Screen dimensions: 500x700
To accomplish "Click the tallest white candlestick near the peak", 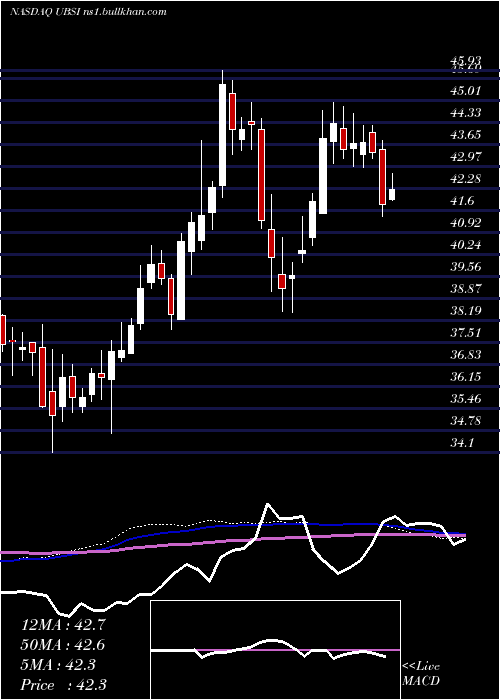I will click(x=222, y=135).
